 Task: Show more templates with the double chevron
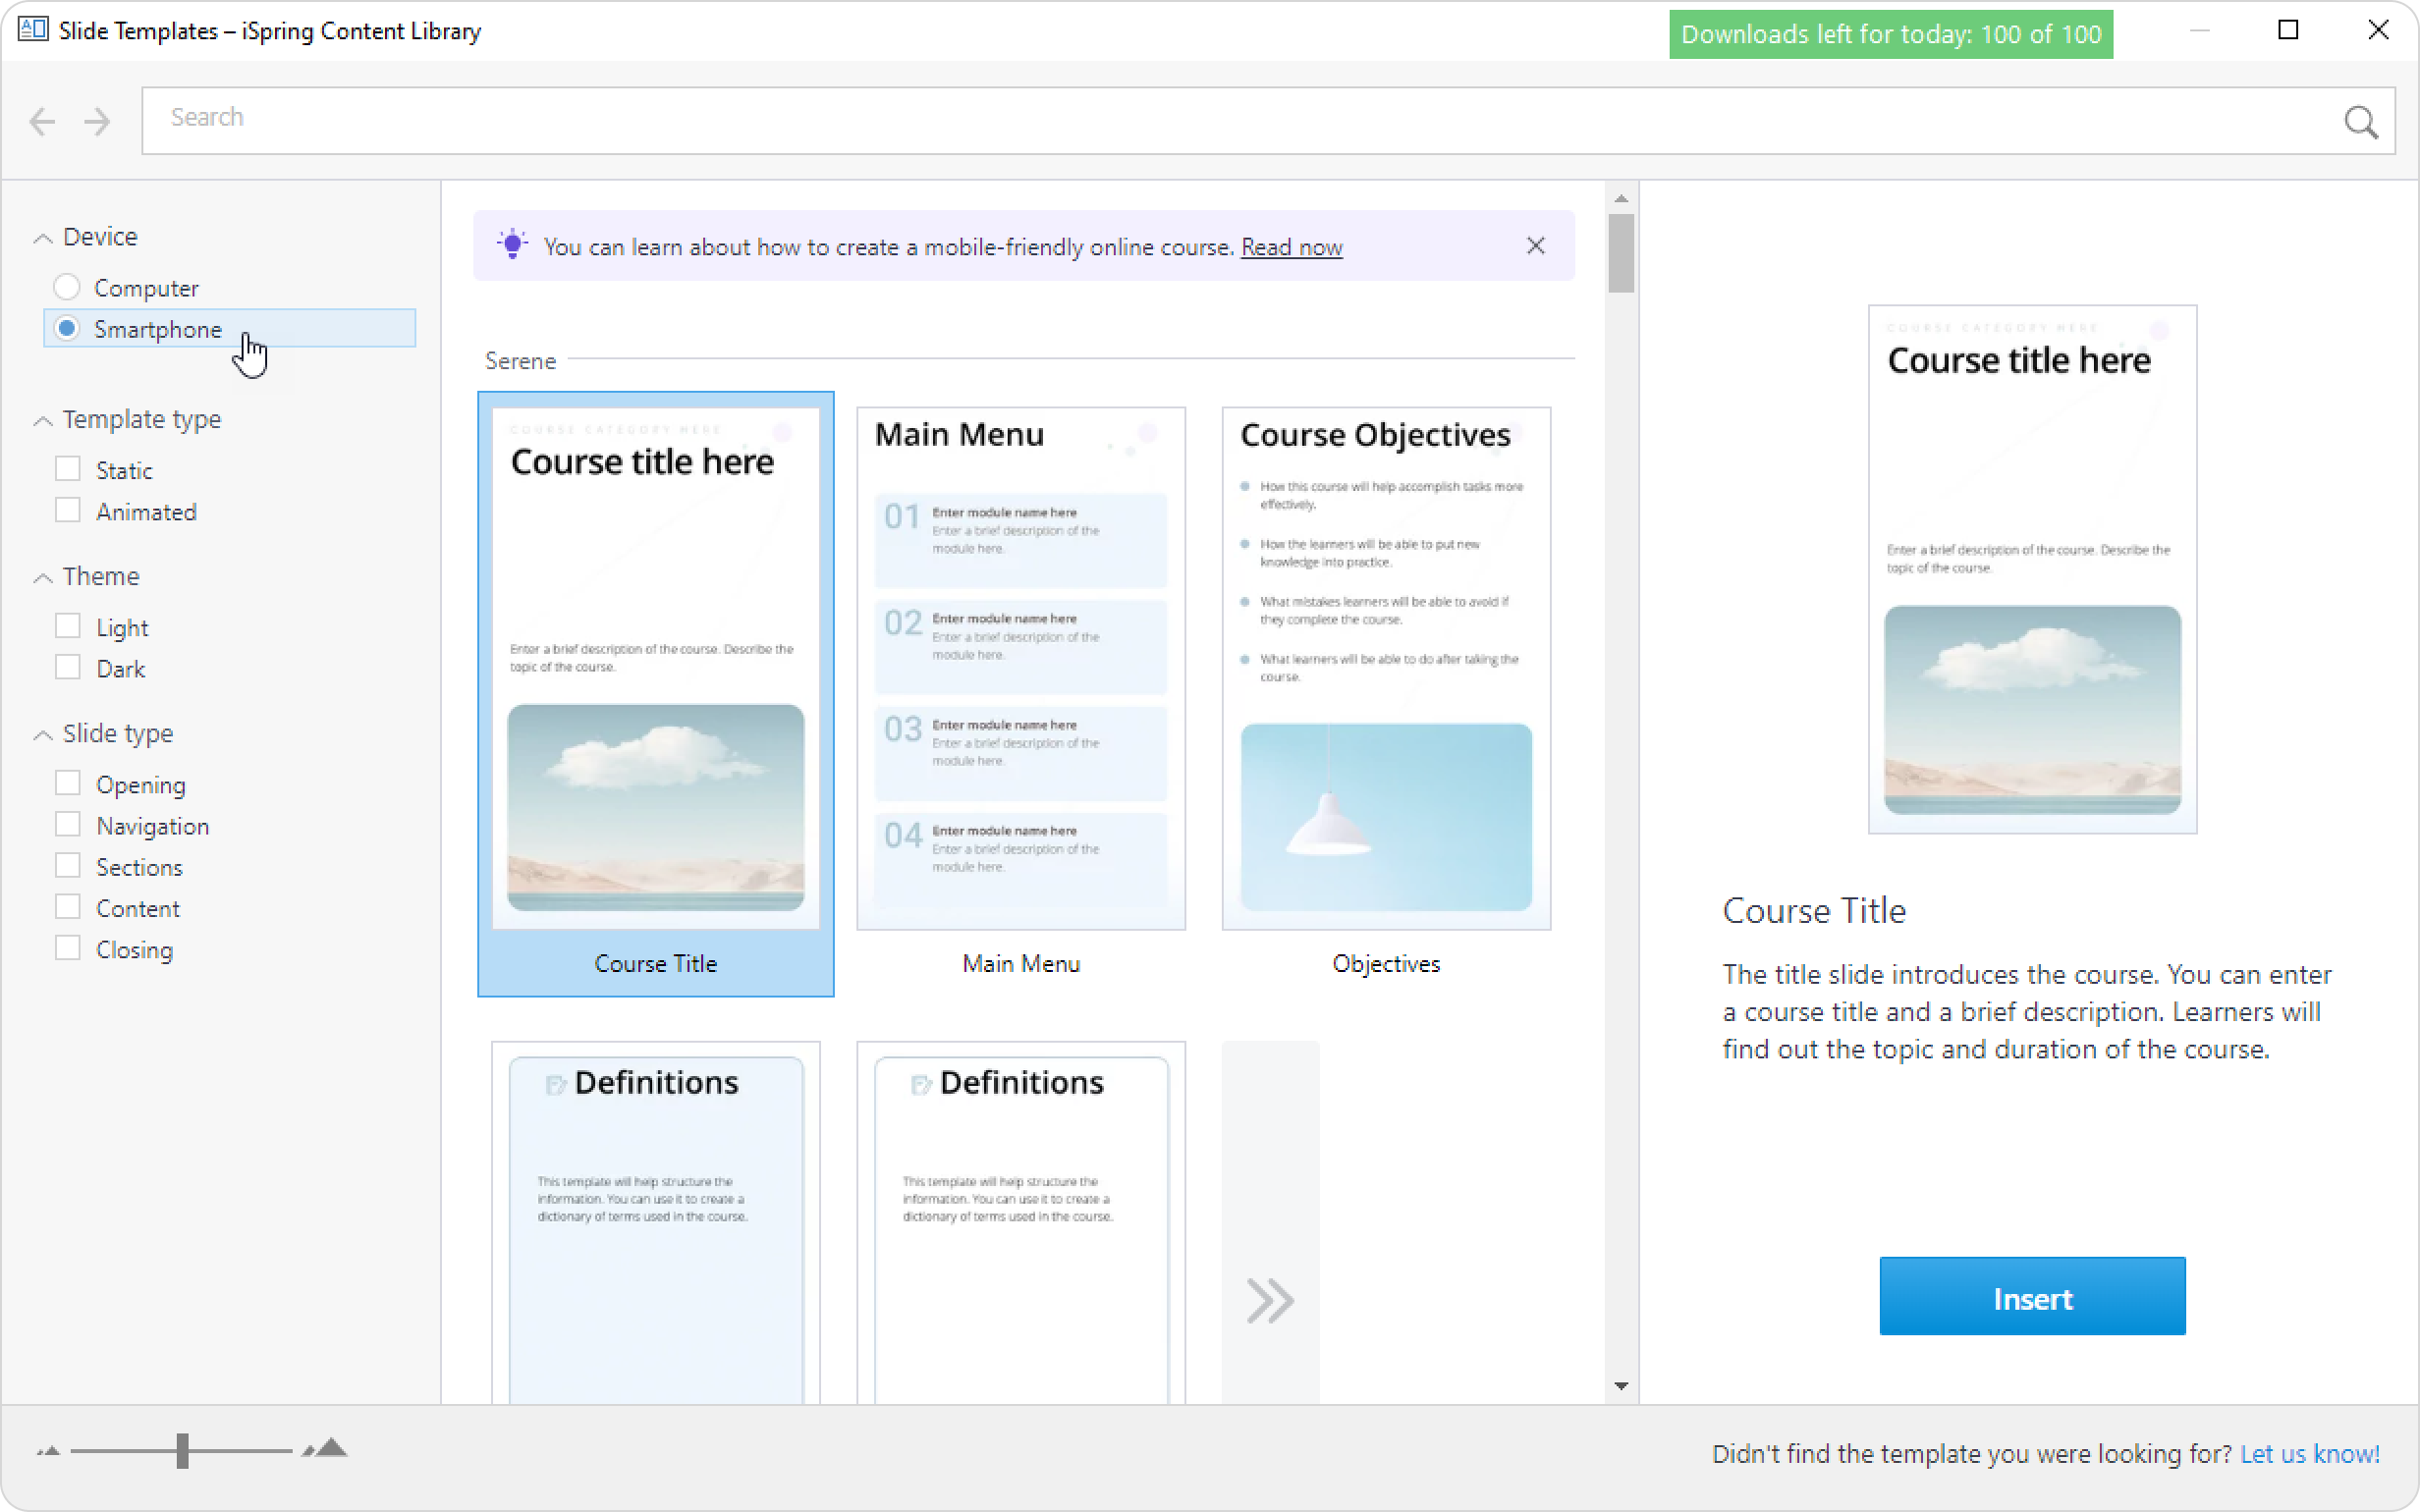point(1270,1300)
